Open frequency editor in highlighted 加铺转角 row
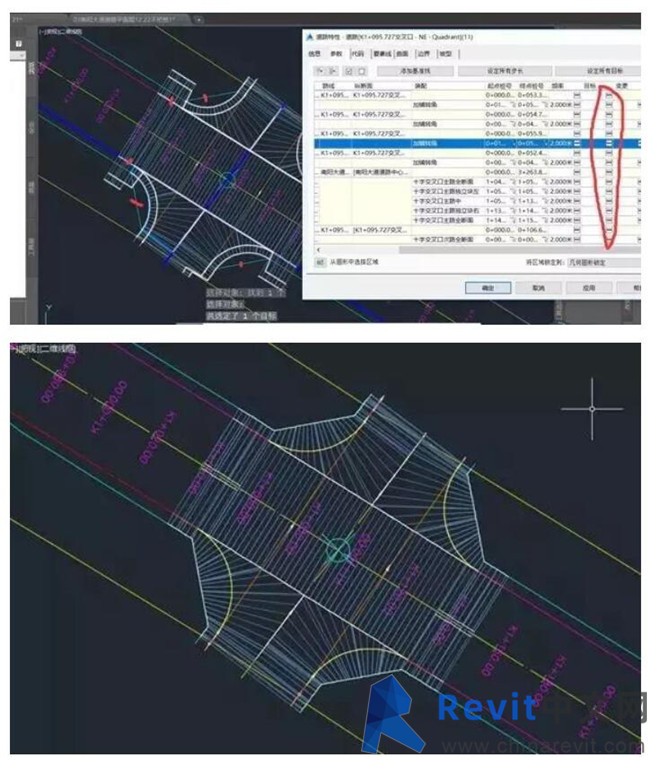650x757 pixels. tap(577, 143)
